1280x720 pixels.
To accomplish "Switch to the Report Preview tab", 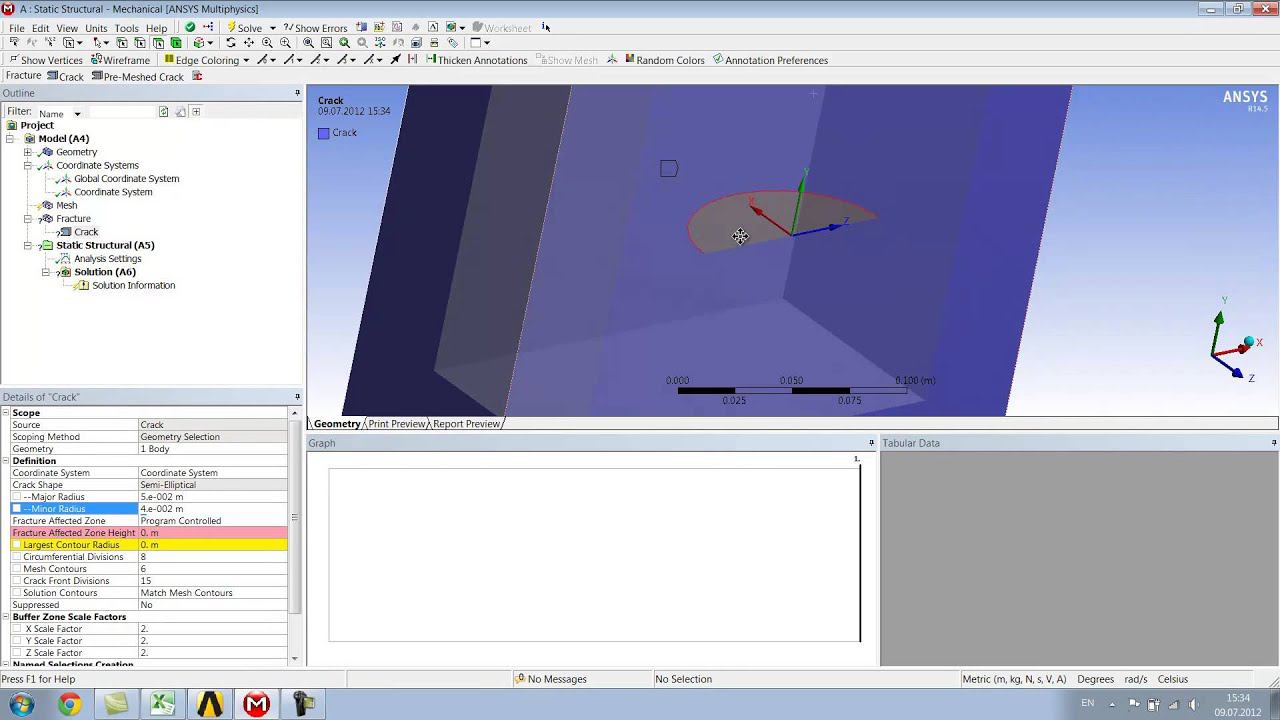I will click(x=466, y=424).
